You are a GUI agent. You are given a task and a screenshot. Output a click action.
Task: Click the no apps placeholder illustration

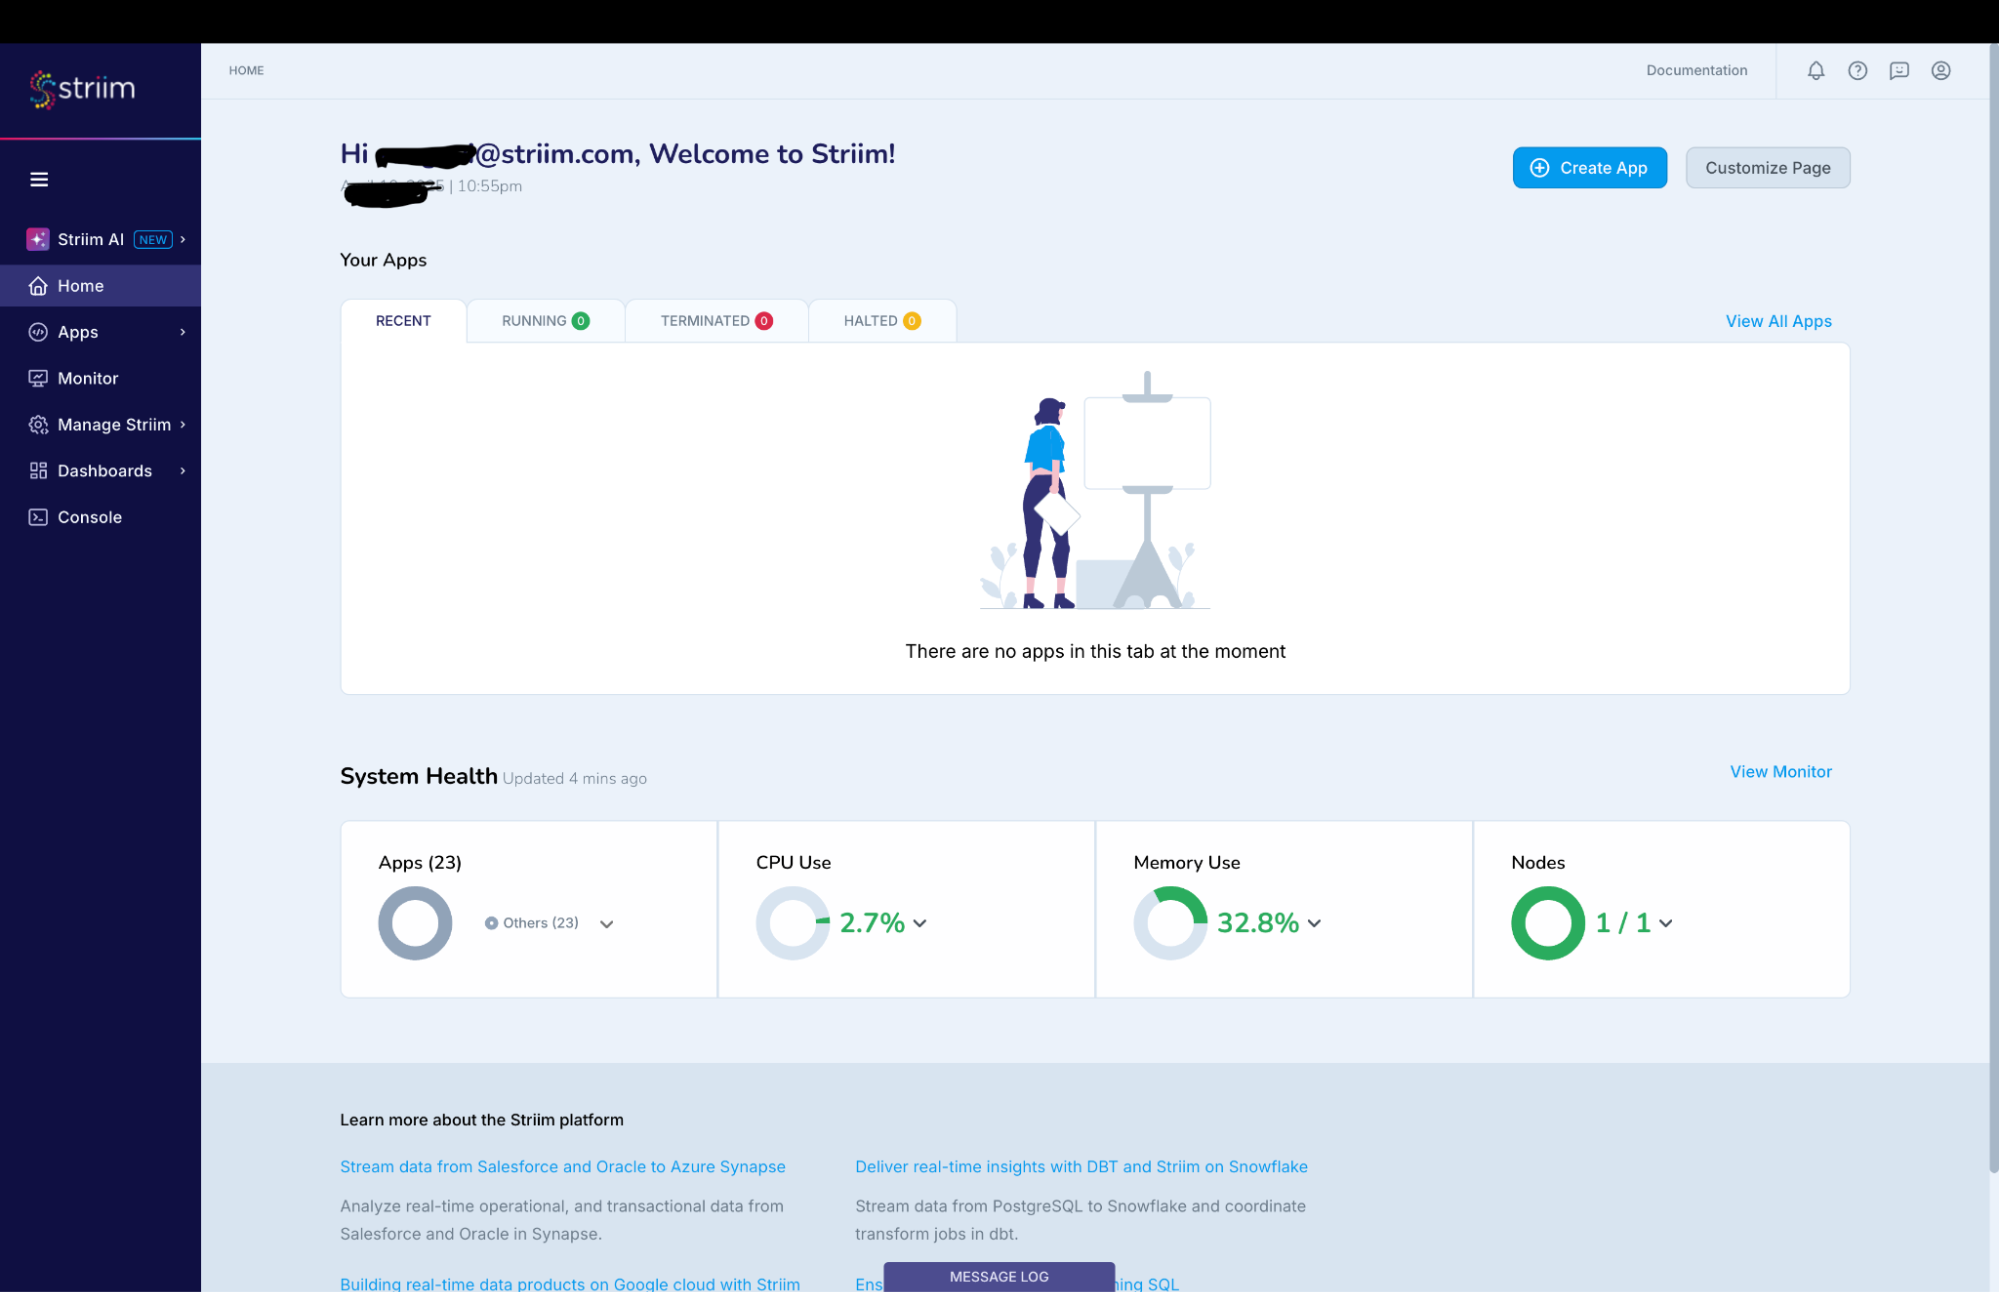pos(1095,490)
